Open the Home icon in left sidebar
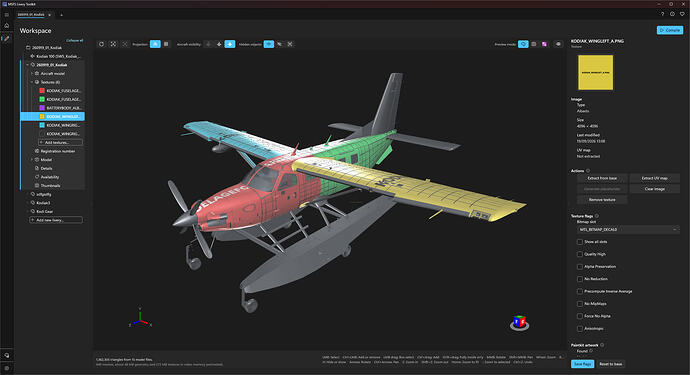The width and height of the screenshot is (690, 375). pyautogui.click(x=7, y=26)
